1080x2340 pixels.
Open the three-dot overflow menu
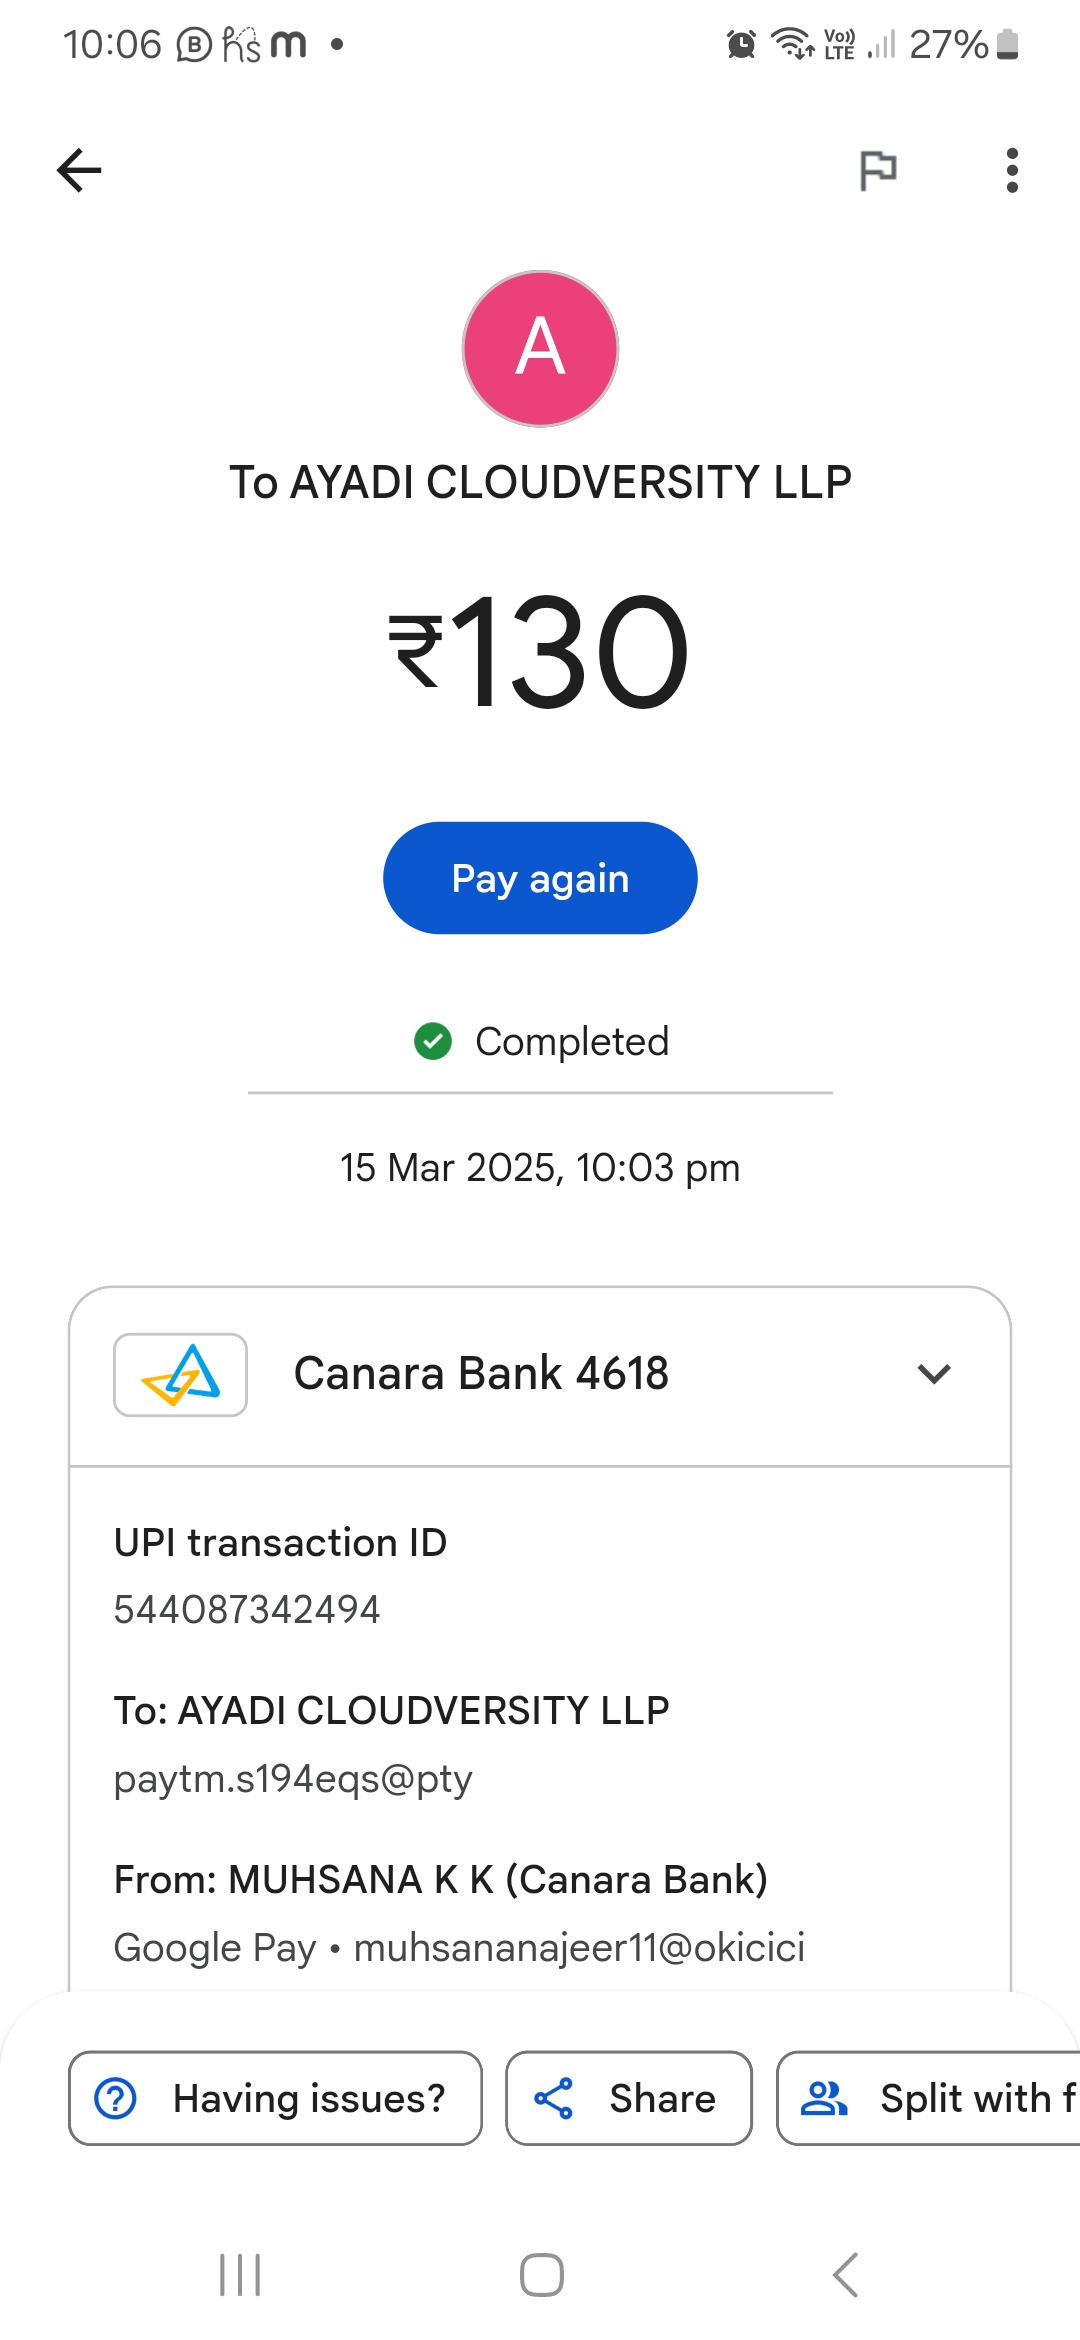[x=1012, y=170]
